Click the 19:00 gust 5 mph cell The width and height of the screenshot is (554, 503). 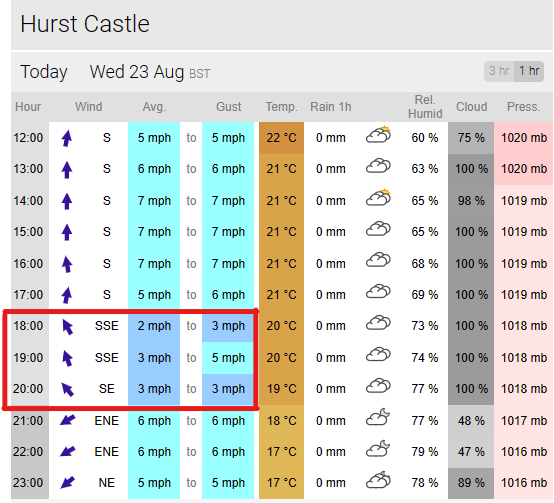point(228,358)
